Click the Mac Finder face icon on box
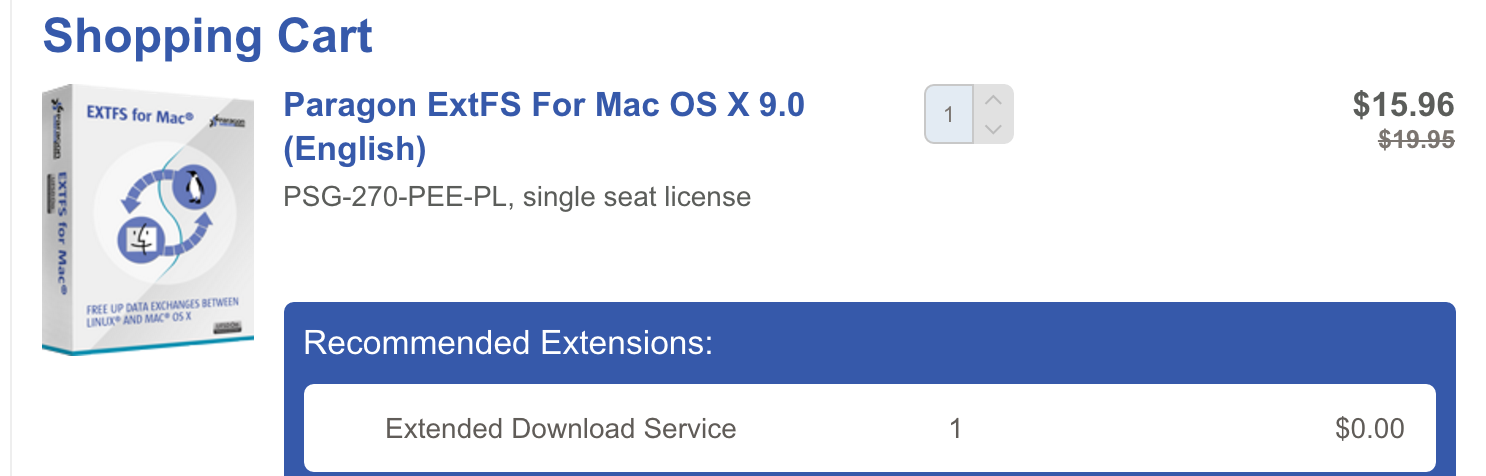The height and width of the screenshot is (476, 1486). 139,240
